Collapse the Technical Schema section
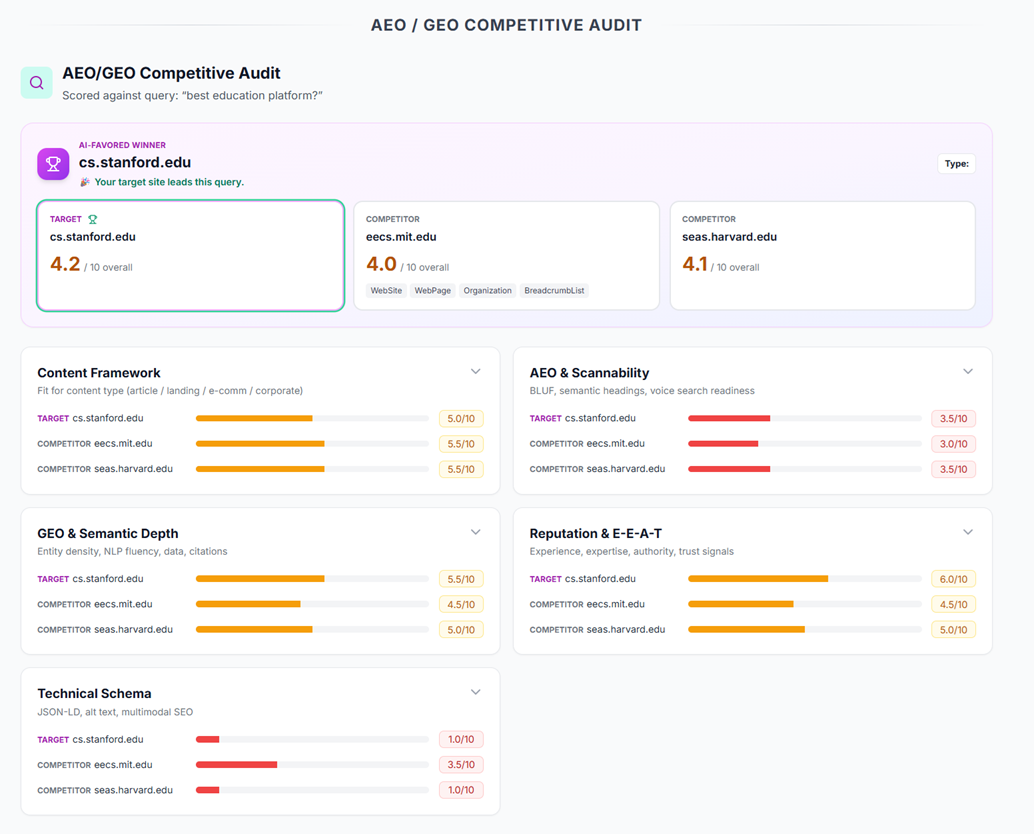The width and height of the screenshot is (1034, 834). 475,692
